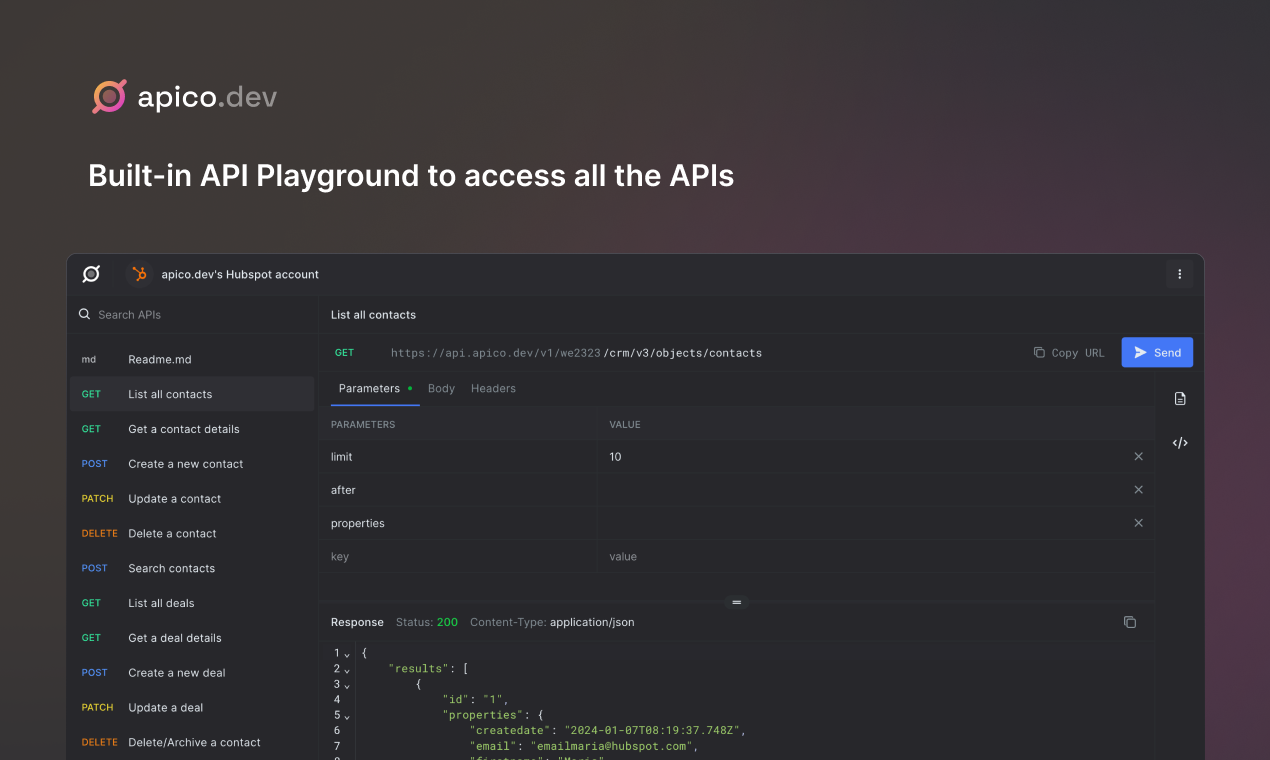Image resolution: width=1270 pixels, height=760 pixels.
Task: Select Search contacts endpoint
Action: 192,568
